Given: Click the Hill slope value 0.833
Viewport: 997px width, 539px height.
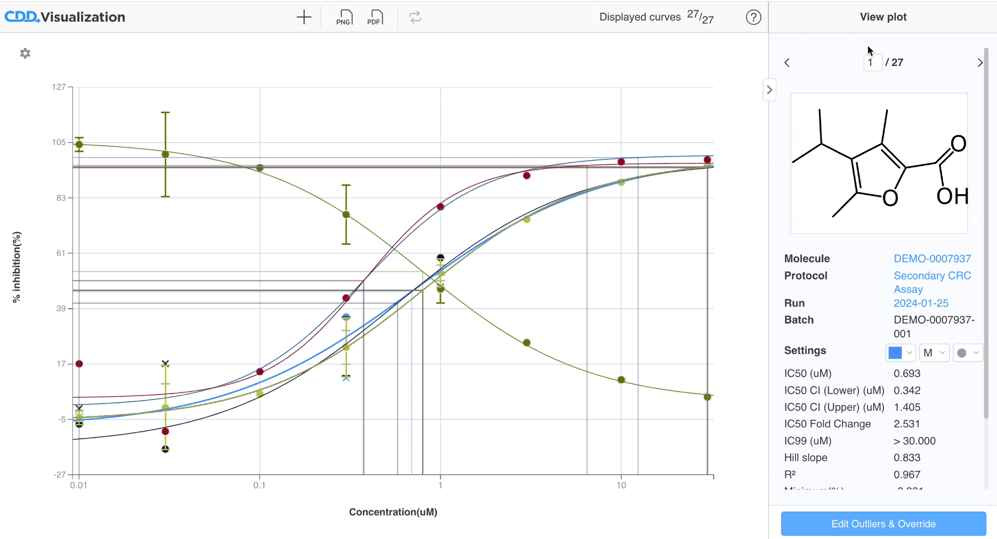Looking at the screenshot, I should [907, 458].
